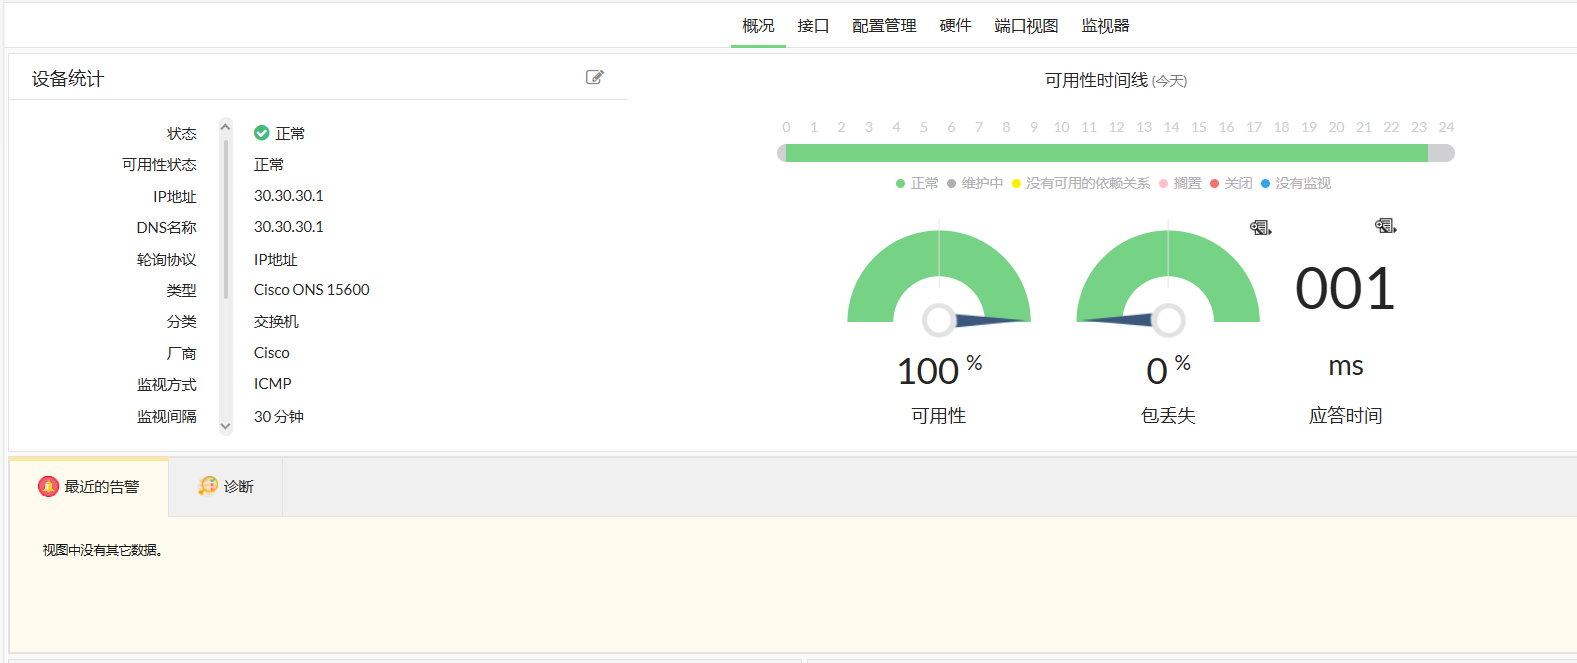Click the scroll up arrow in device stats list
Viewport: 1577px width, 663px height.
click(x=226, y=127)
